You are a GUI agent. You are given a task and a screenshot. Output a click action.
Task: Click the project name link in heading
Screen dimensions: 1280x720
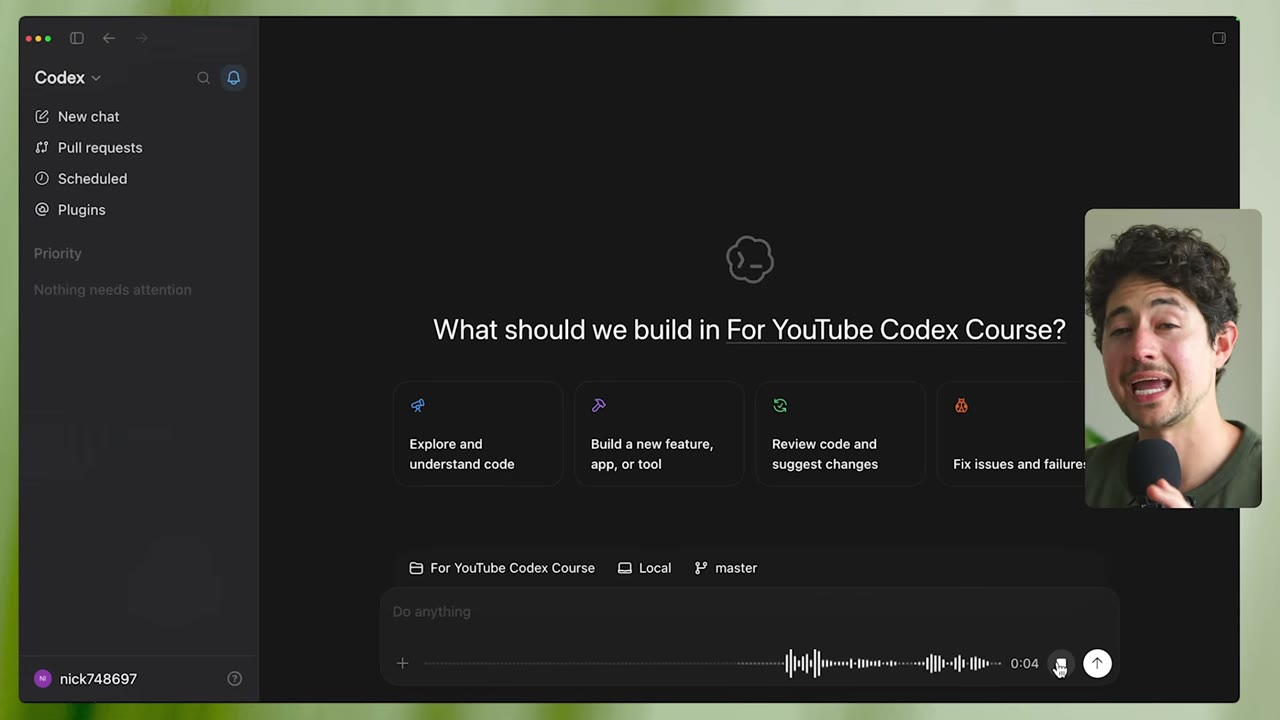point(896,330)
